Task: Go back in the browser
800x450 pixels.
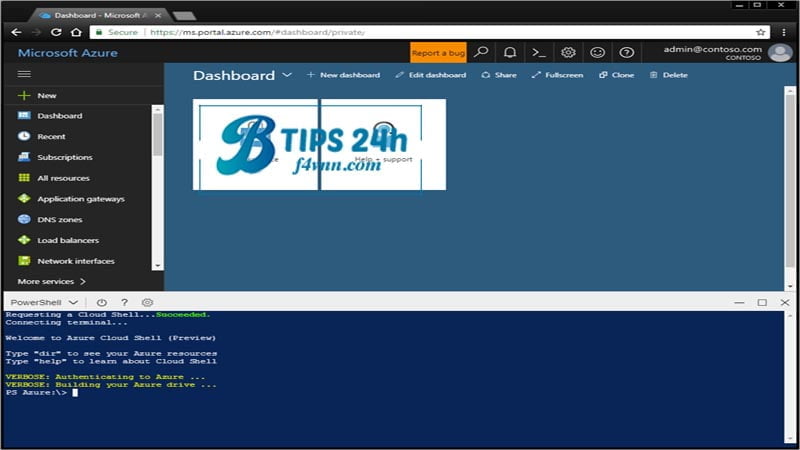Action: [x=16, y=32]
